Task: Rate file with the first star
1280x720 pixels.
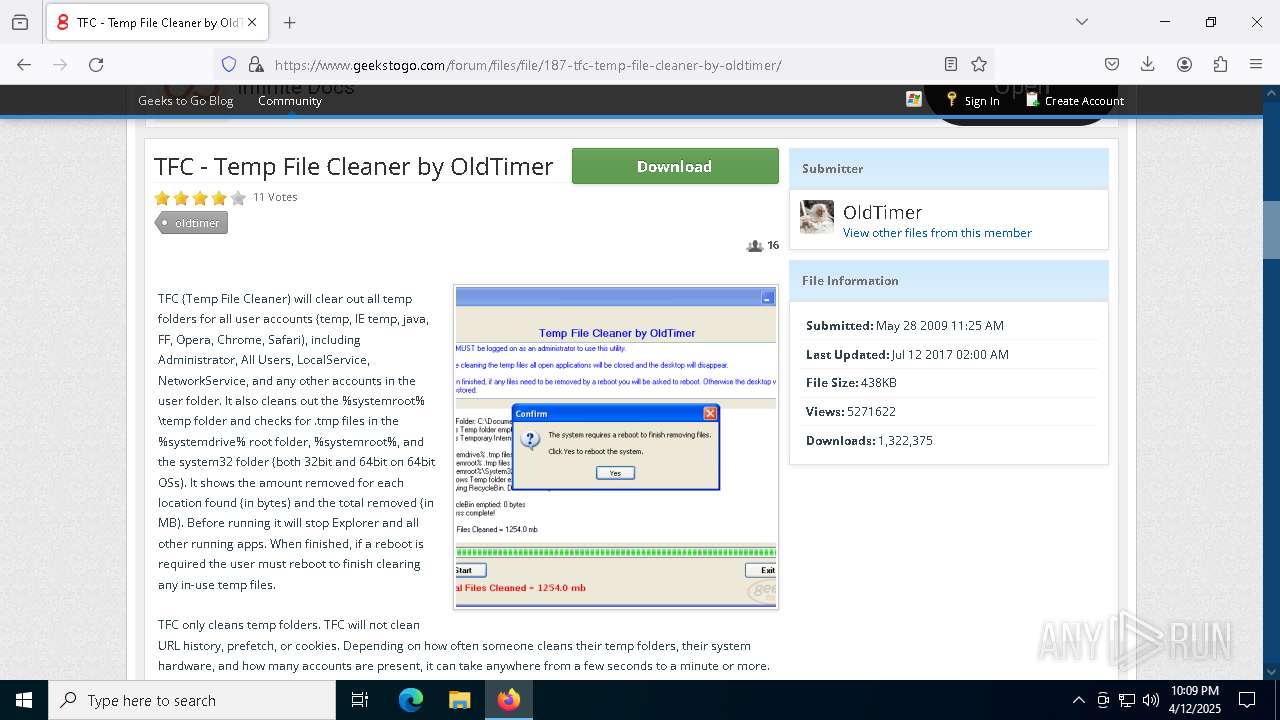Action: [x=162, y=198]
